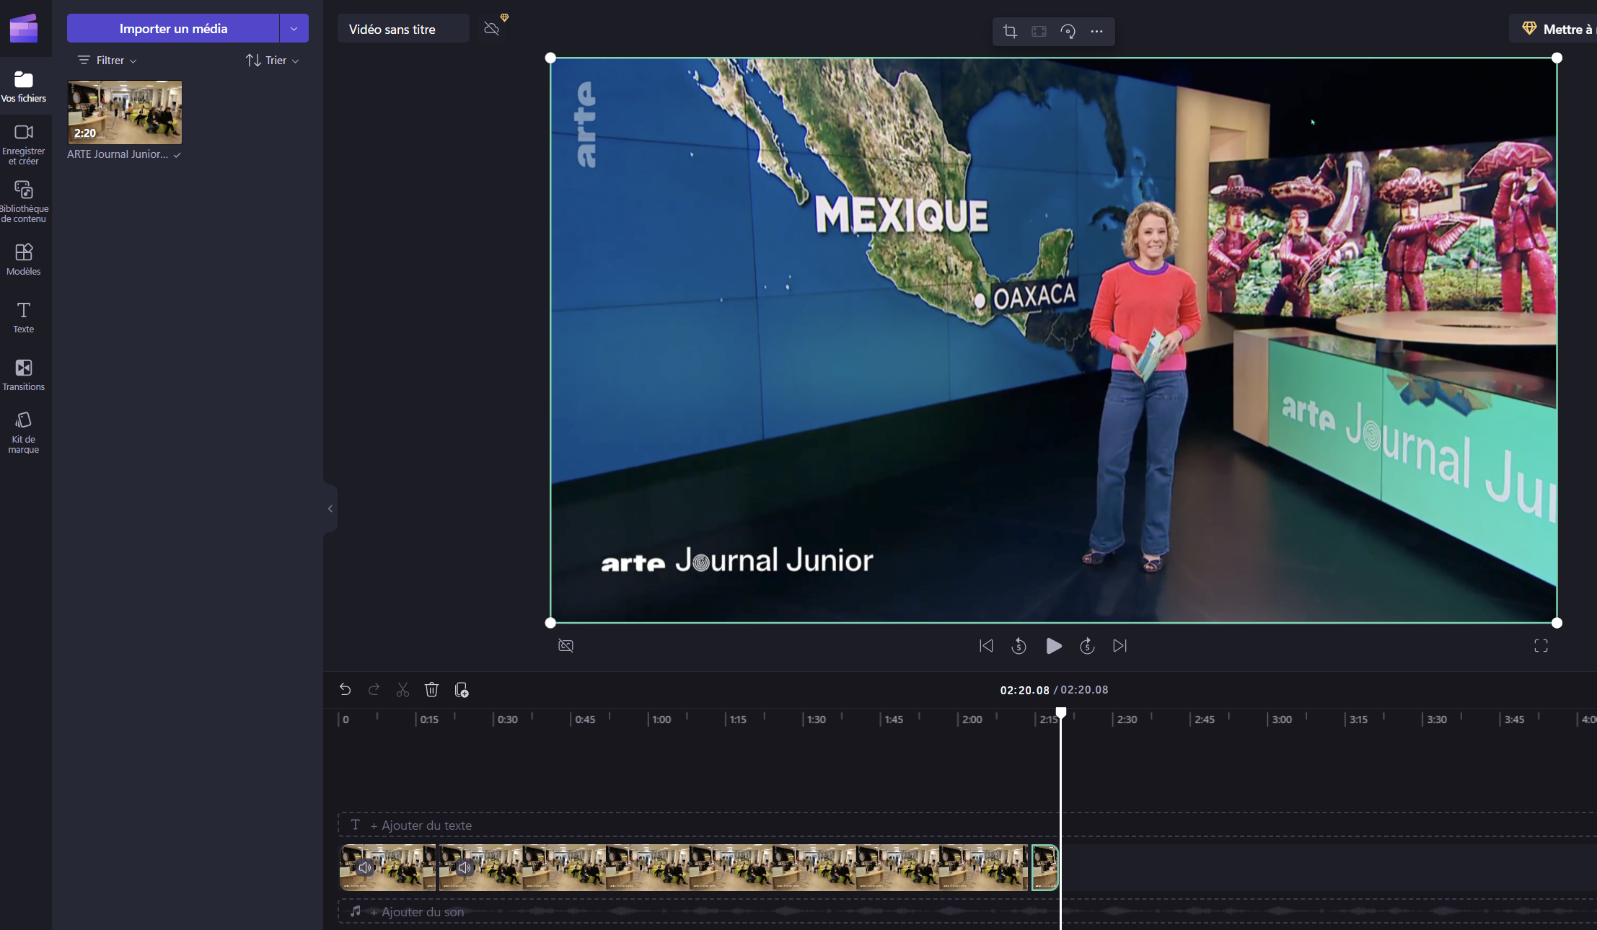Enter fullscreen preview mode
This screenshot has height=930, width=1597.
coord(1541,646)
